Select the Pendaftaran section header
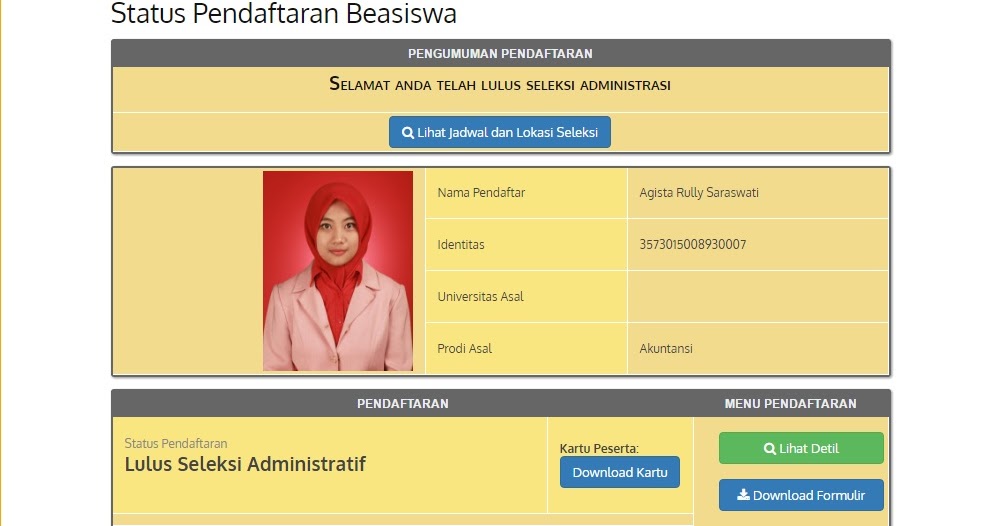This screenshot has width=1001, height=526. (403, 403)
